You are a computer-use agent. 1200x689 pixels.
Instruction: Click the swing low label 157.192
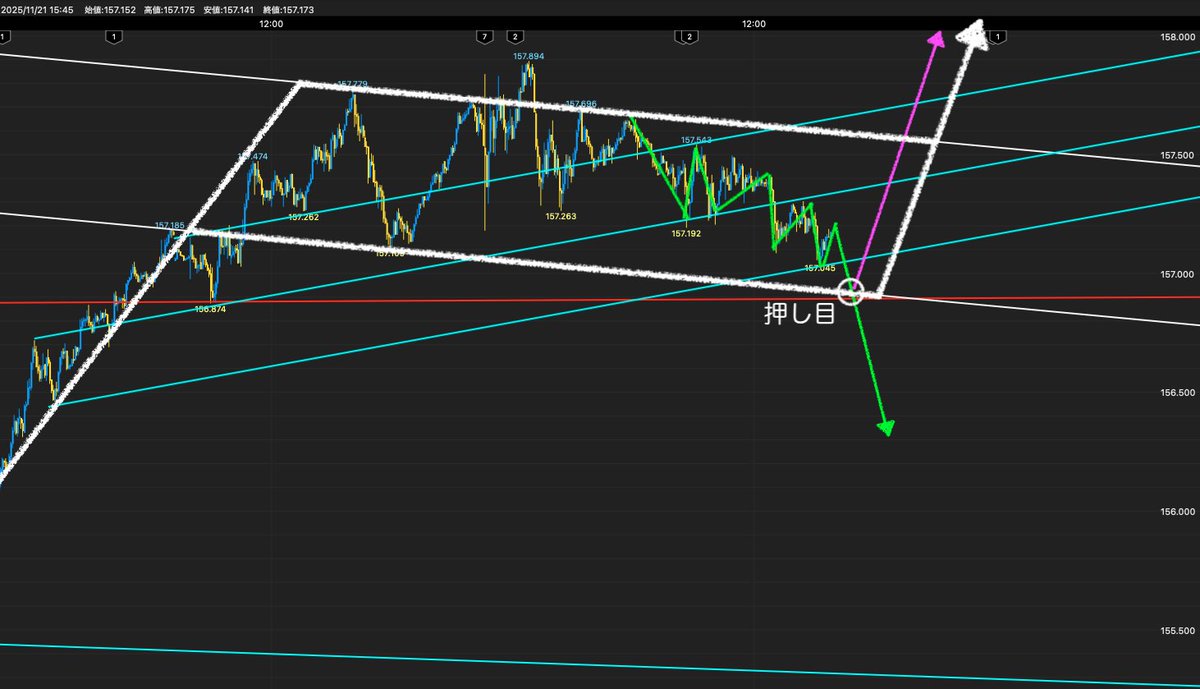click(x=686, y=234)
